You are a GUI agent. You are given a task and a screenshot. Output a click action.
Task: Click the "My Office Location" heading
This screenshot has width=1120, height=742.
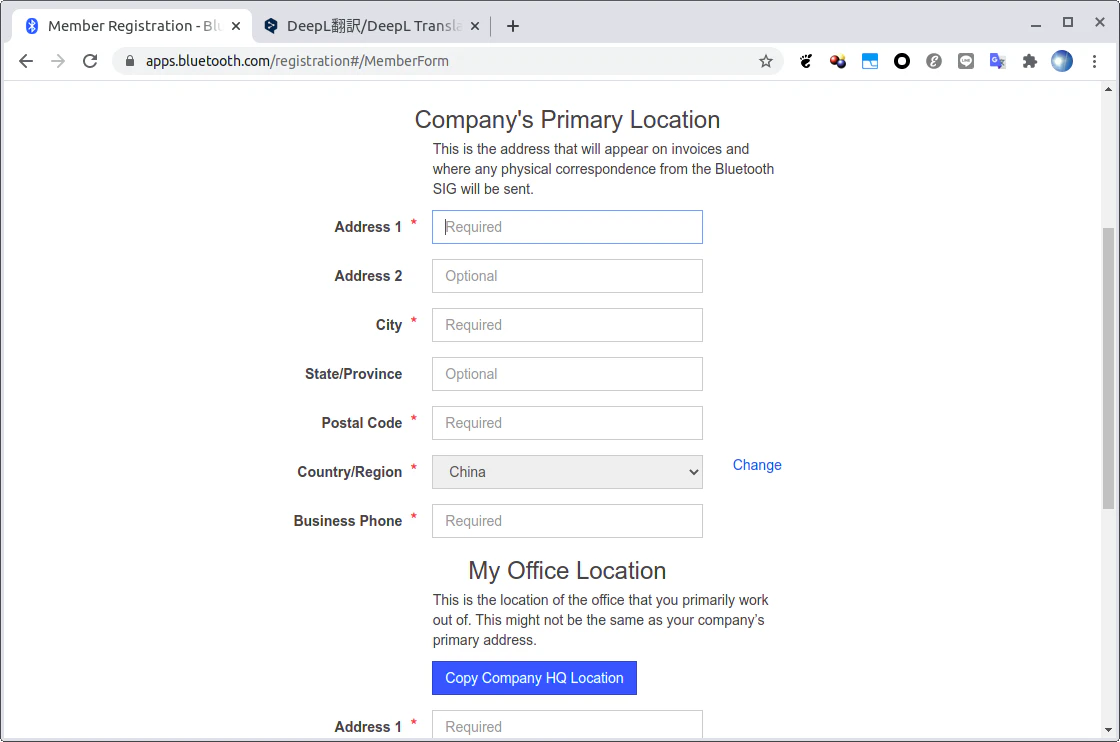click(x=567, y=571)
